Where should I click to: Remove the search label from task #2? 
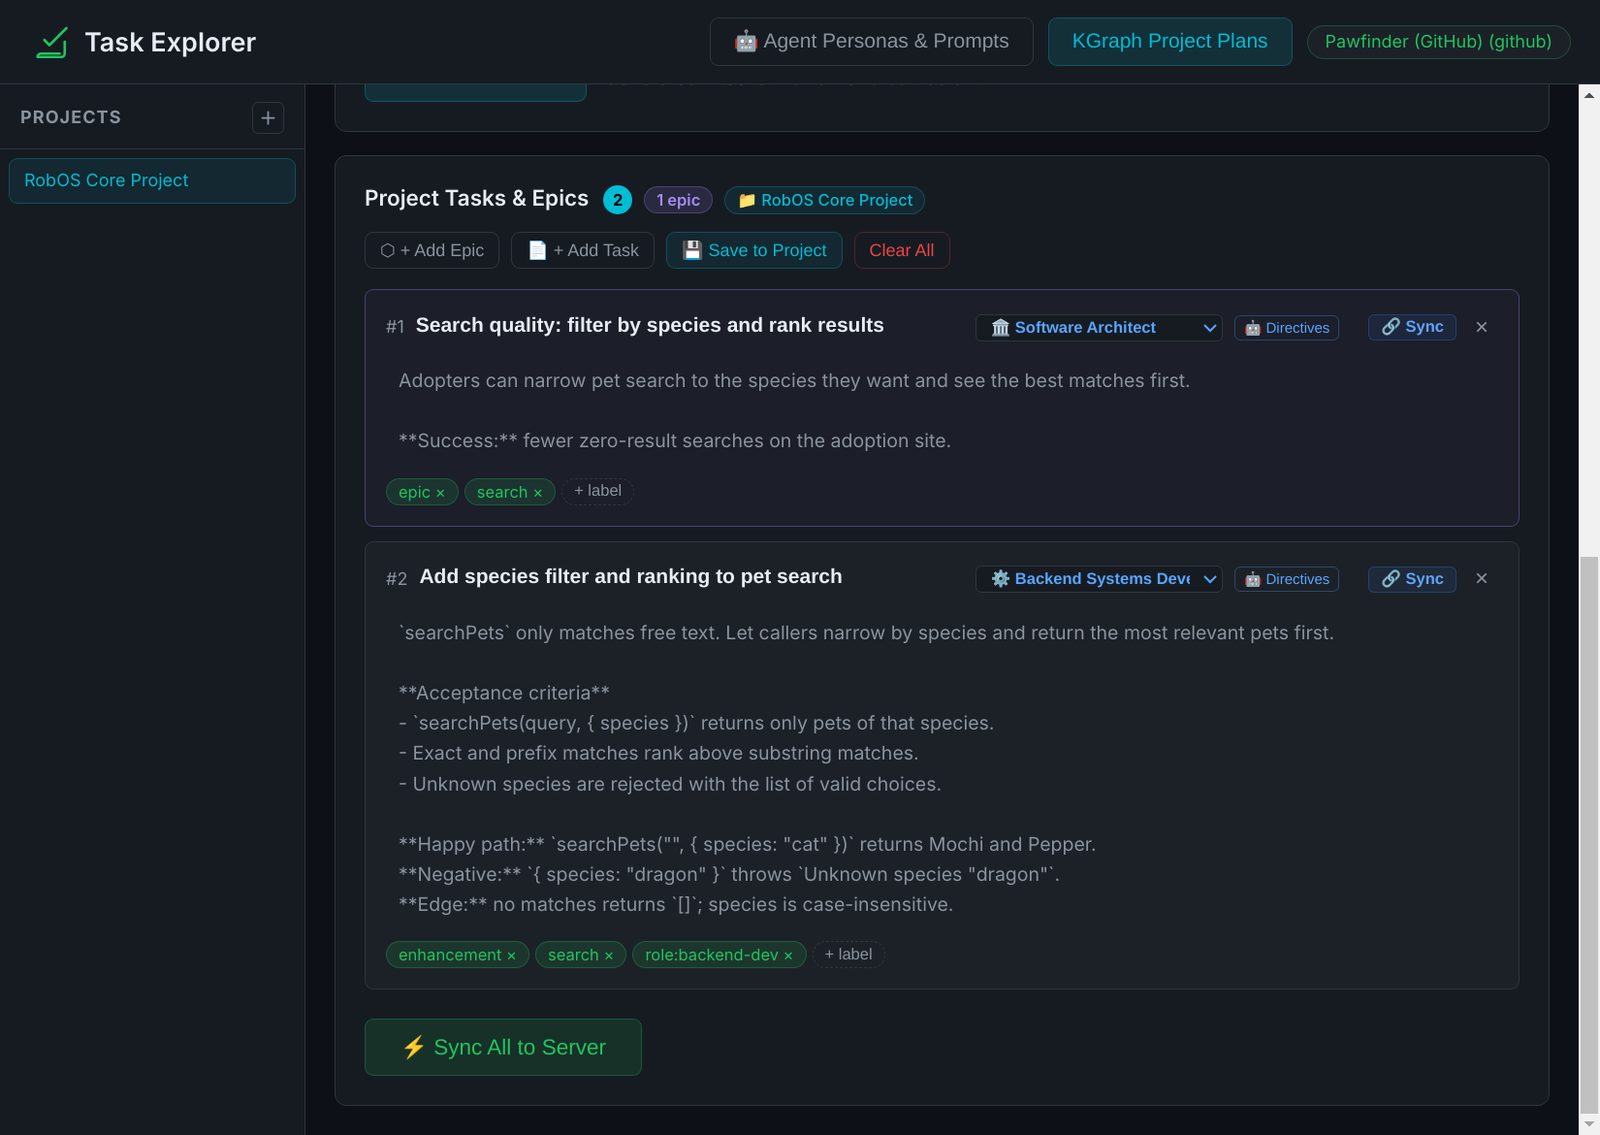point(608,956)
